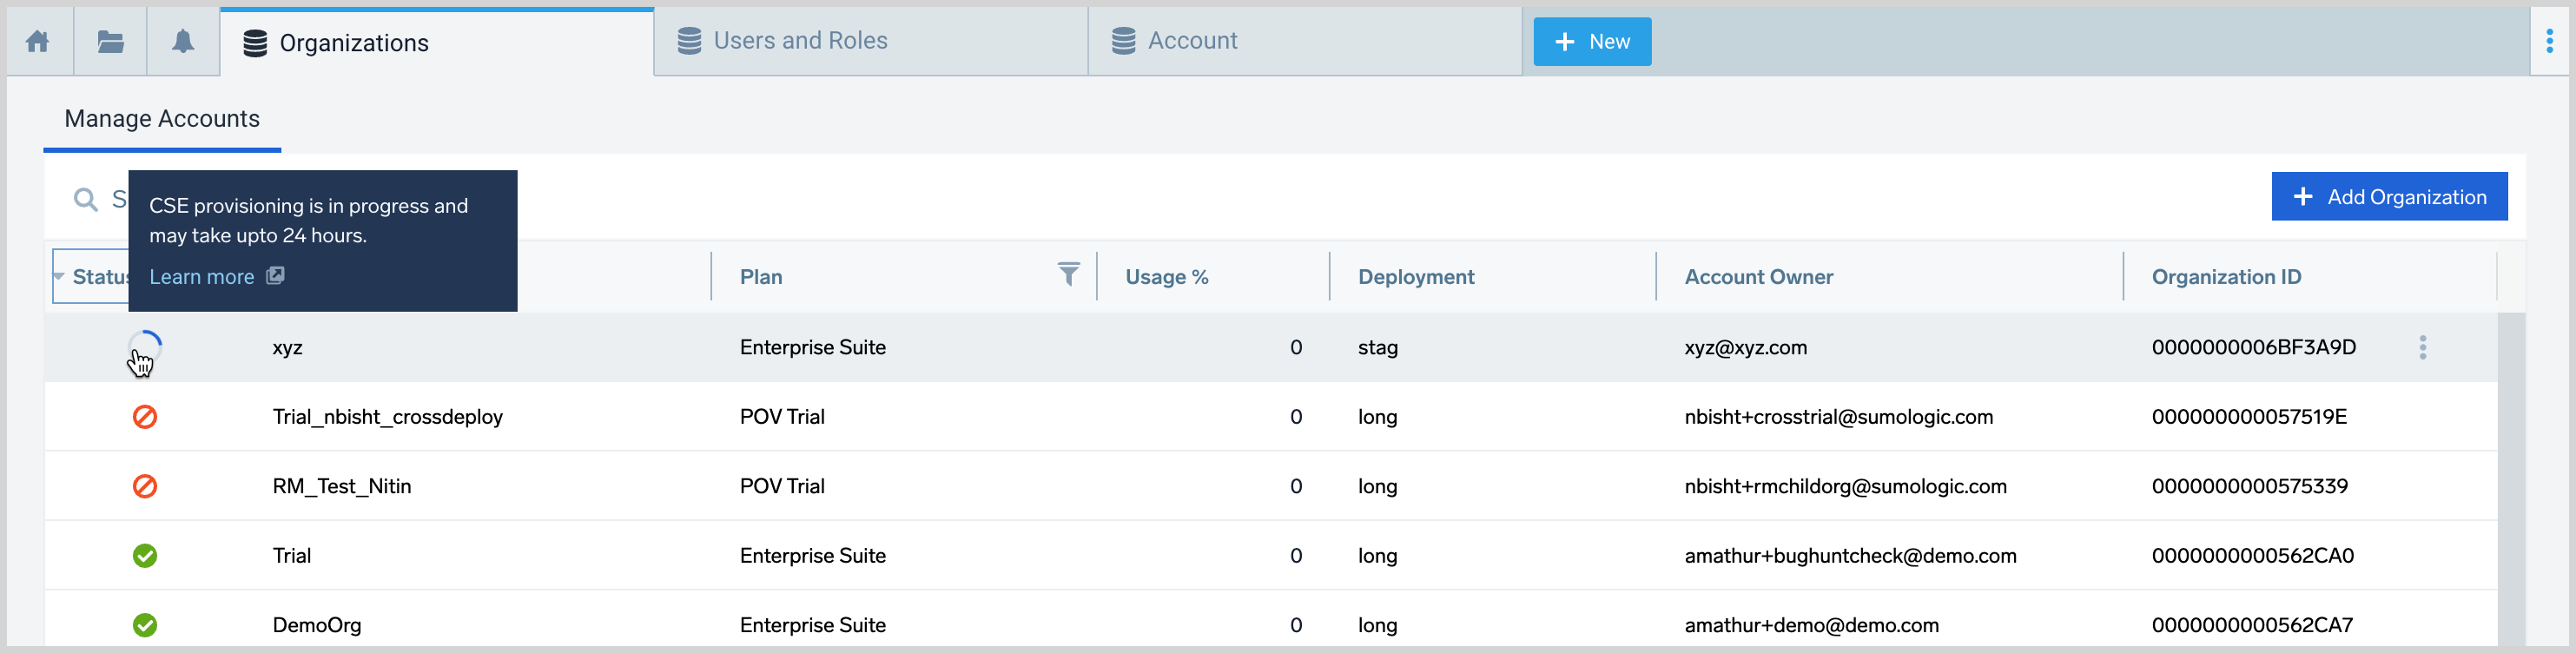Expand the Status column sort arrow
Screen dimensions: 2576x653
[x=59, y=277]
